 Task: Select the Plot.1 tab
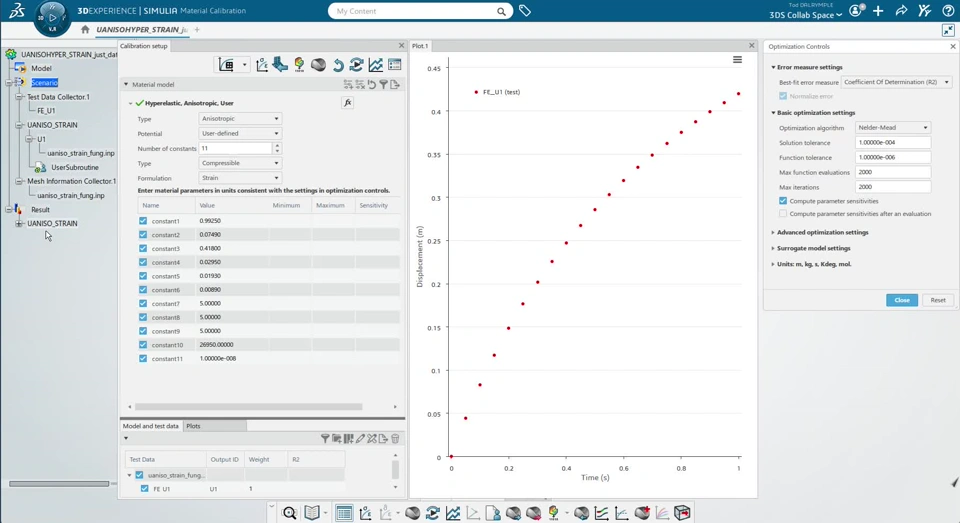tap(420, 46)
